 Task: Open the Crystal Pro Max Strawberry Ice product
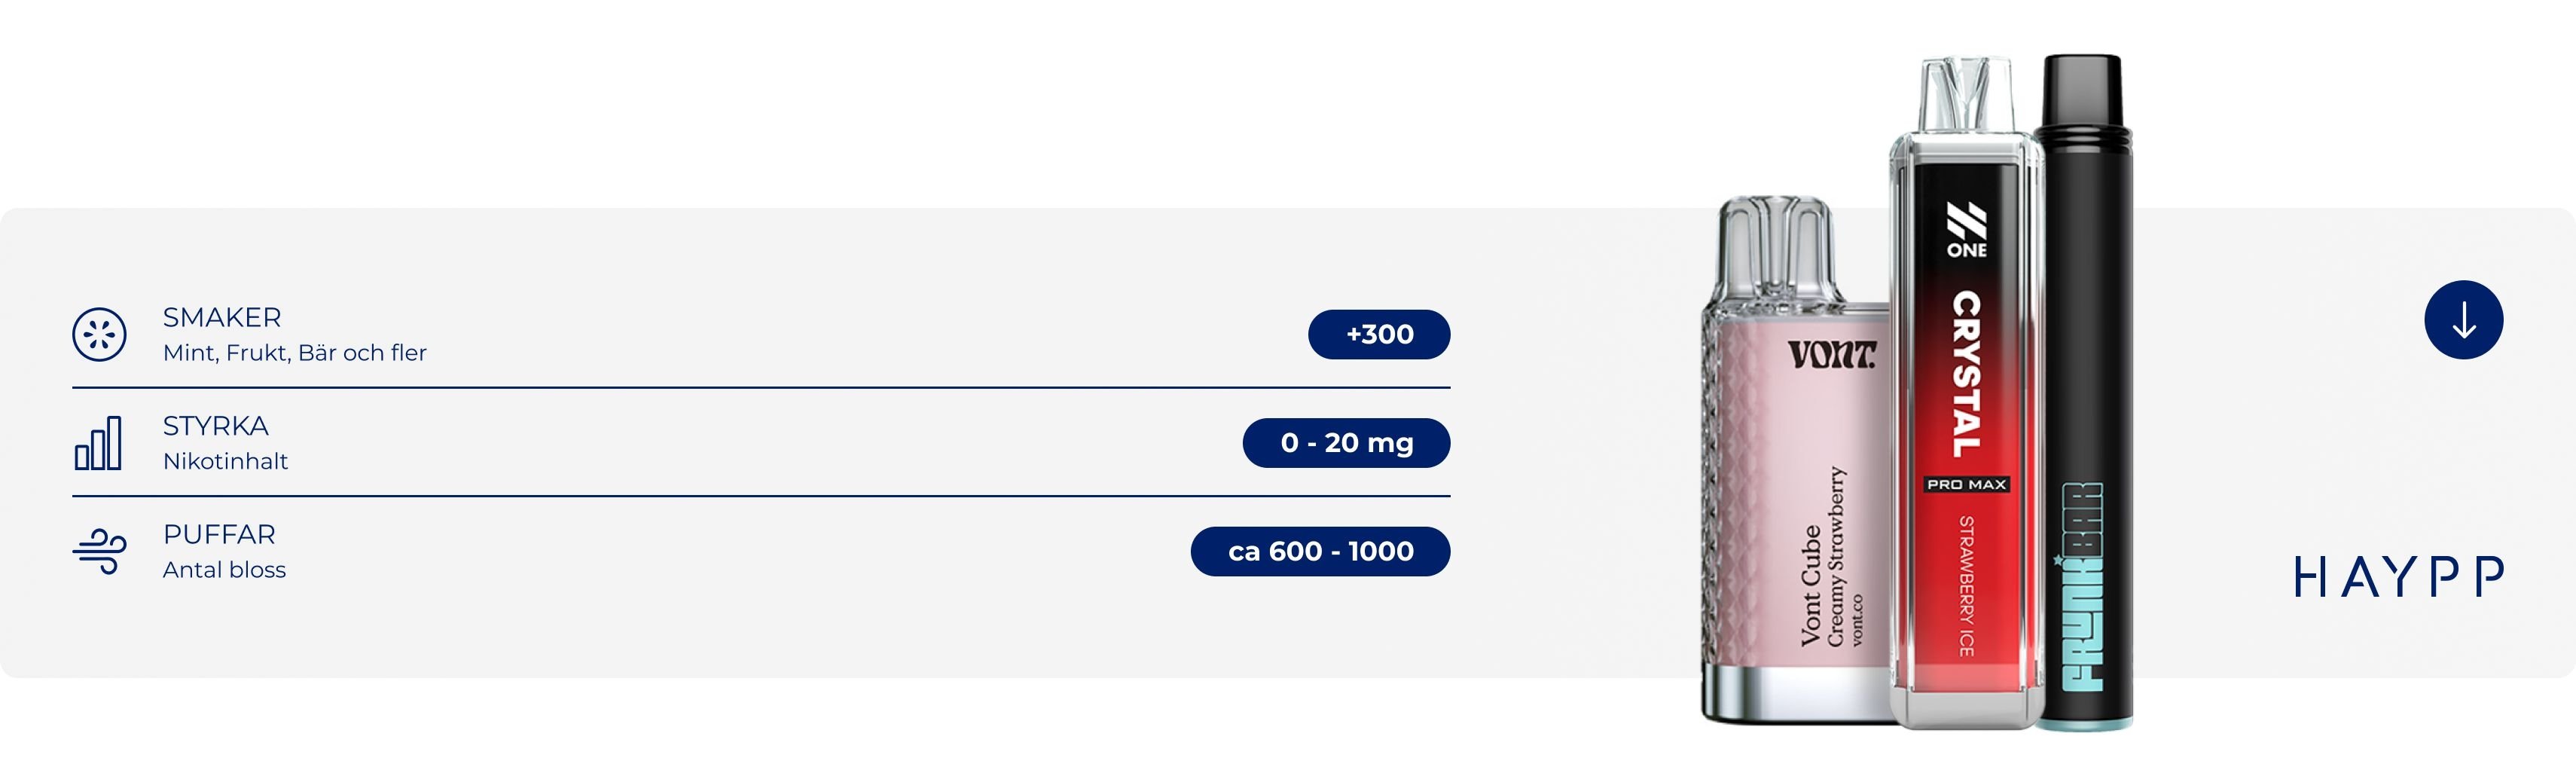1966,392
